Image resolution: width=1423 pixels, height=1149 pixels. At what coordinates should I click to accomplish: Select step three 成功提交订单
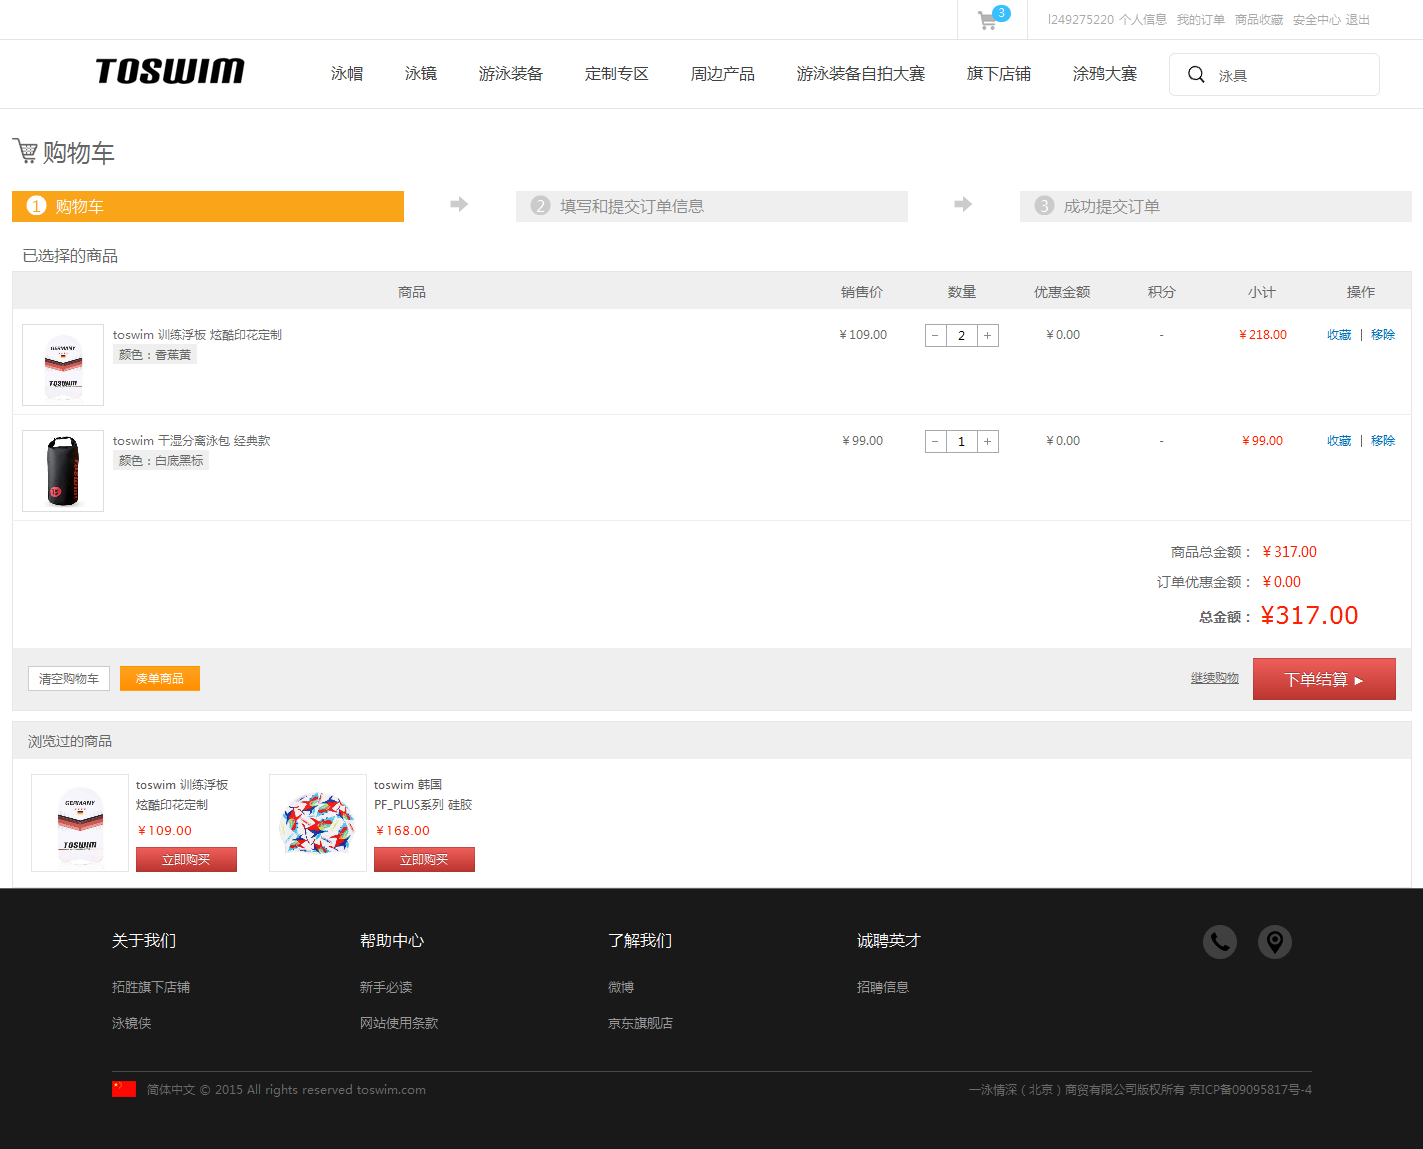coord(1216,206)
